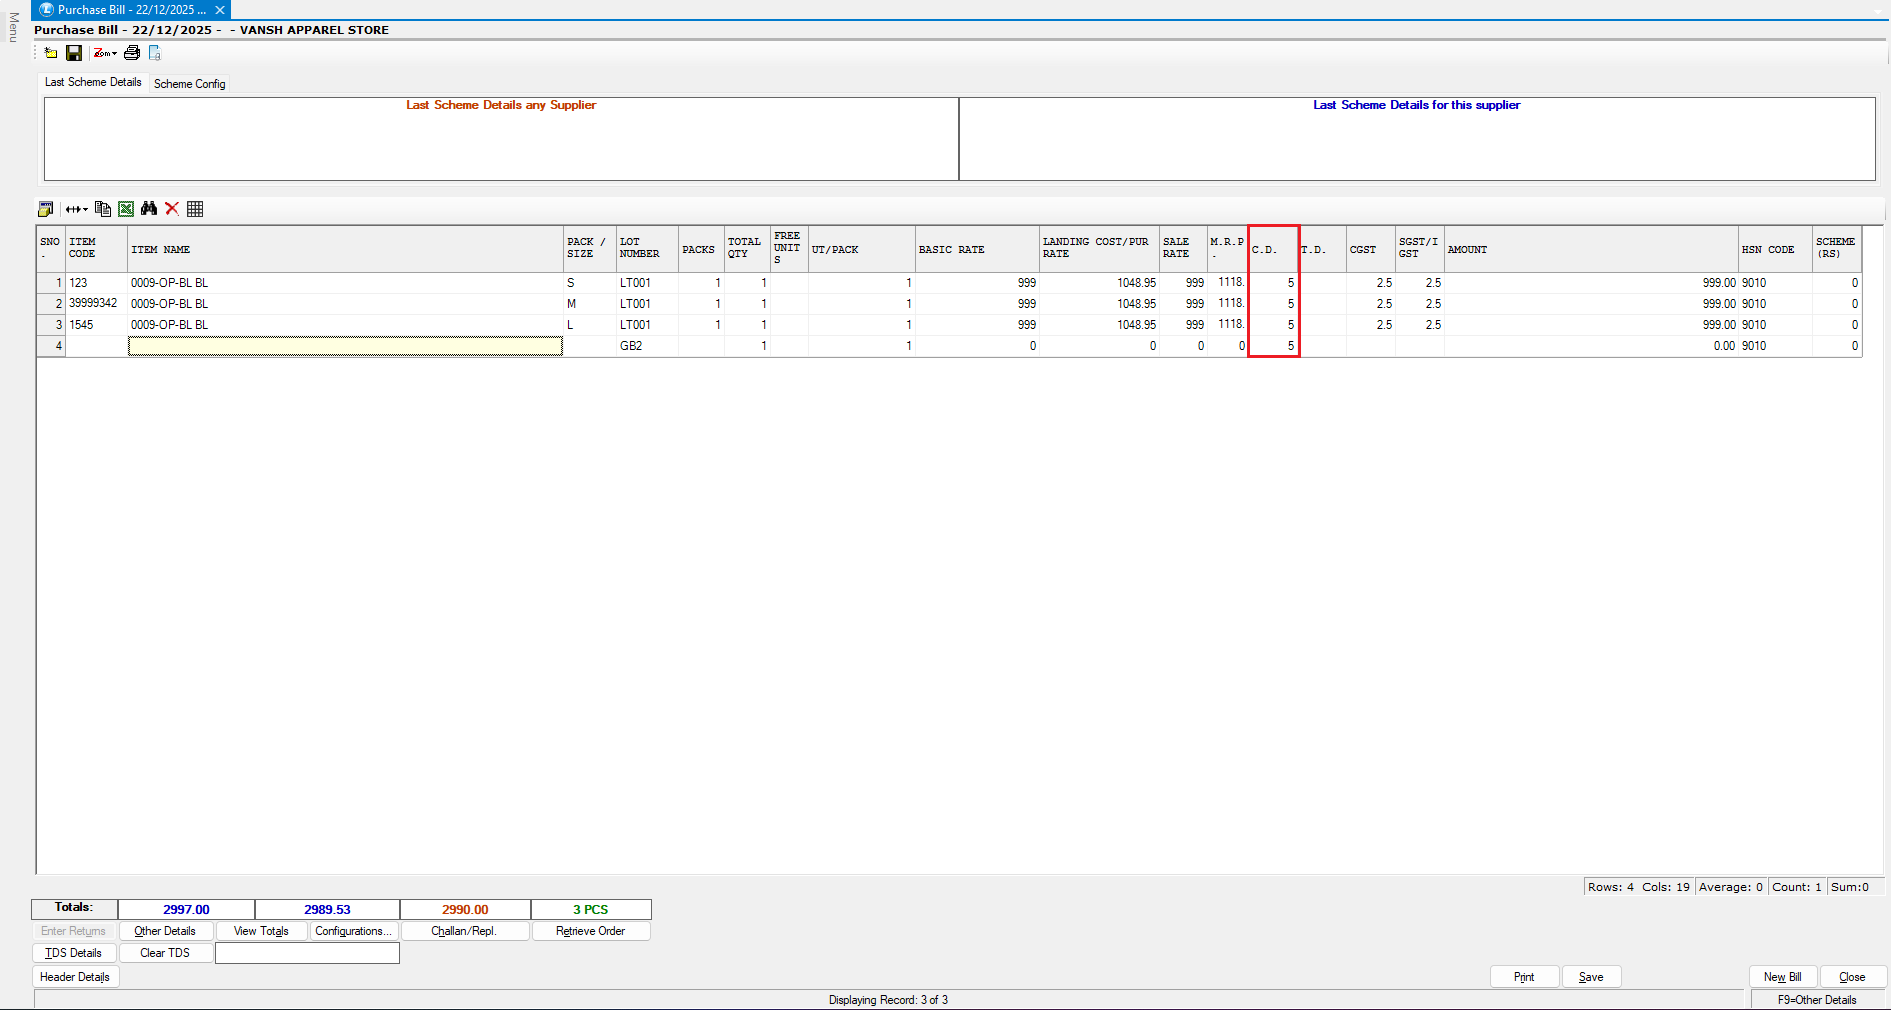Expand the column width arrows dropdown
1891x1010 pixels.
pos(77,209)
